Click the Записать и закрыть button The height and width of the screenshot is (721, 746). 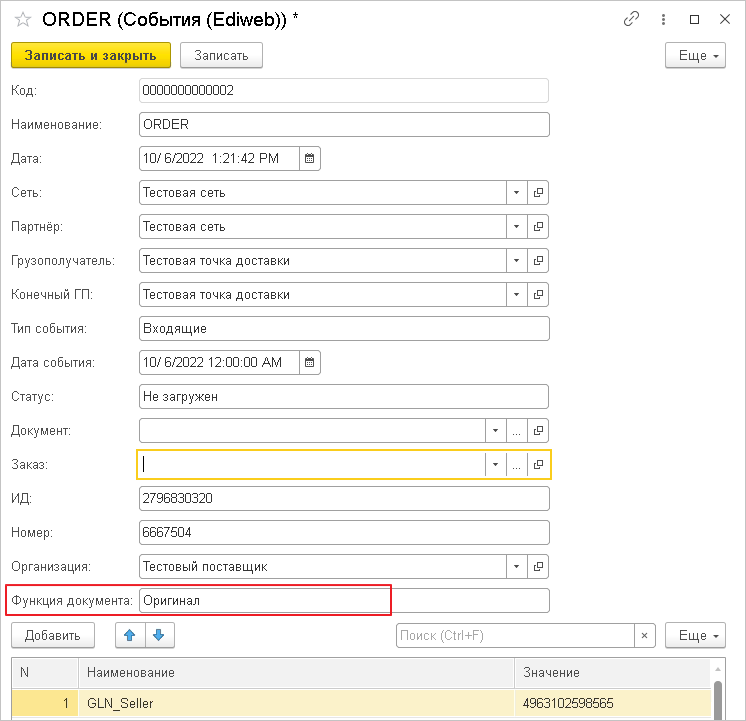(x=91, y=55)
